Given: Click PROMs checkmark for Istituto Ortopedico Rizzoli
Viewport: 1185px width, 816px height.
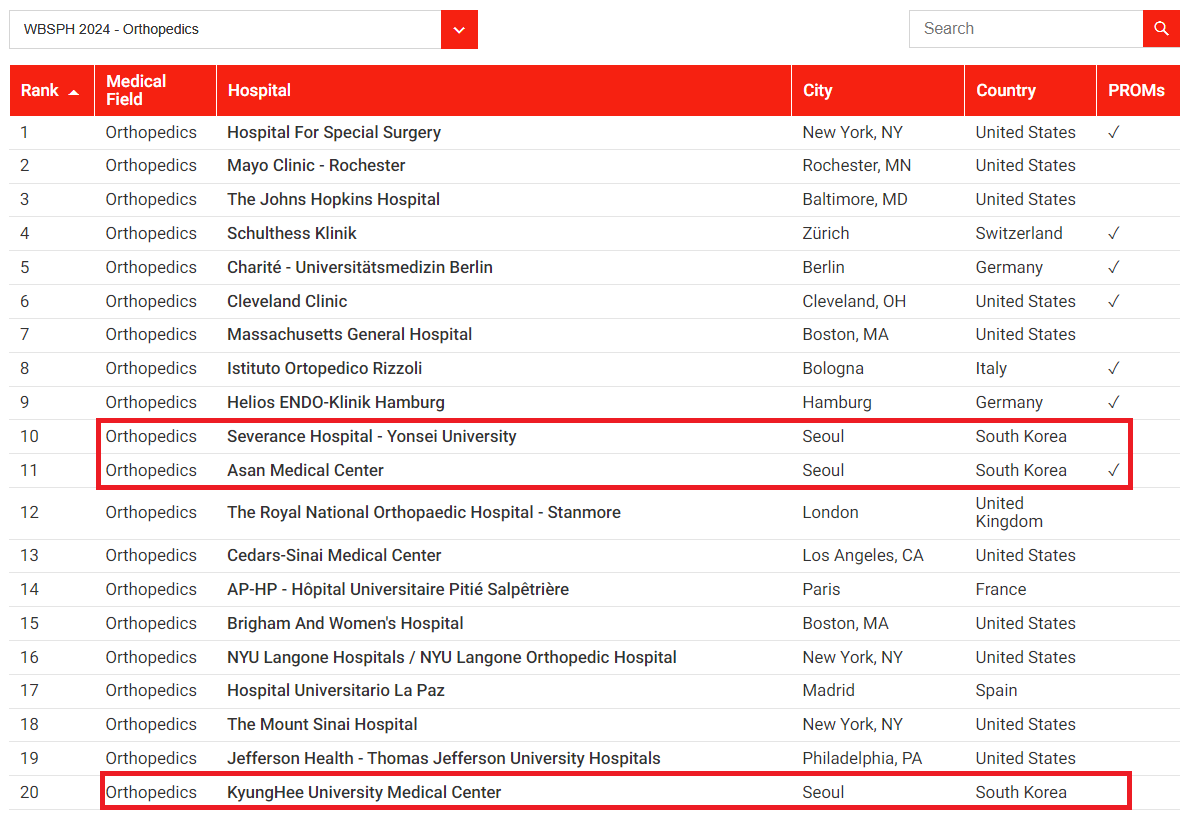Looking at the screenshot, I should tap(1113, 369).
